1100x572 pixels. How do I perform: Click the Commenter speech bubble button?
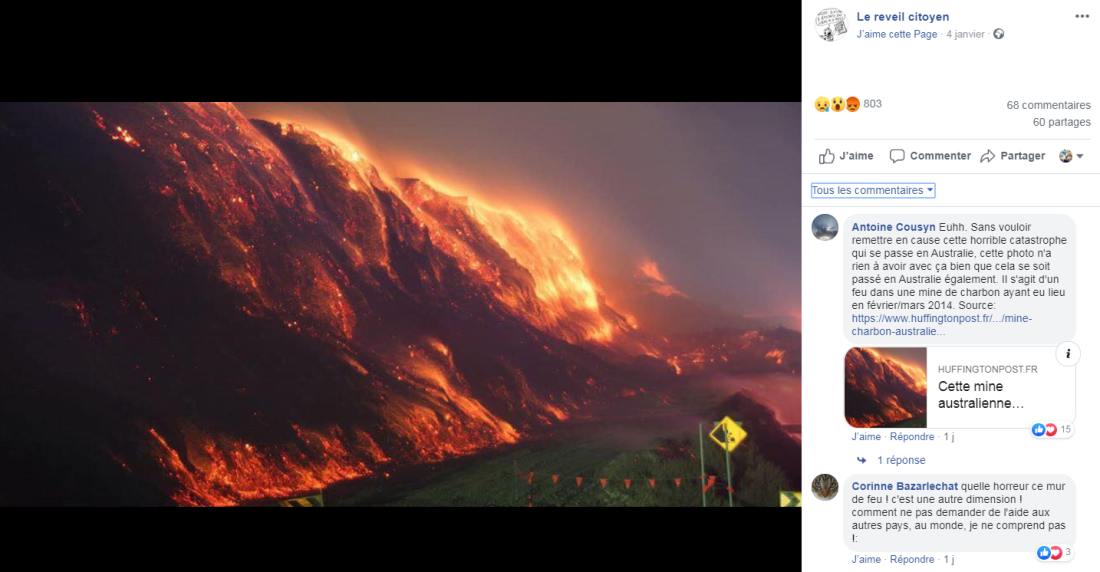tap(930, 156)
